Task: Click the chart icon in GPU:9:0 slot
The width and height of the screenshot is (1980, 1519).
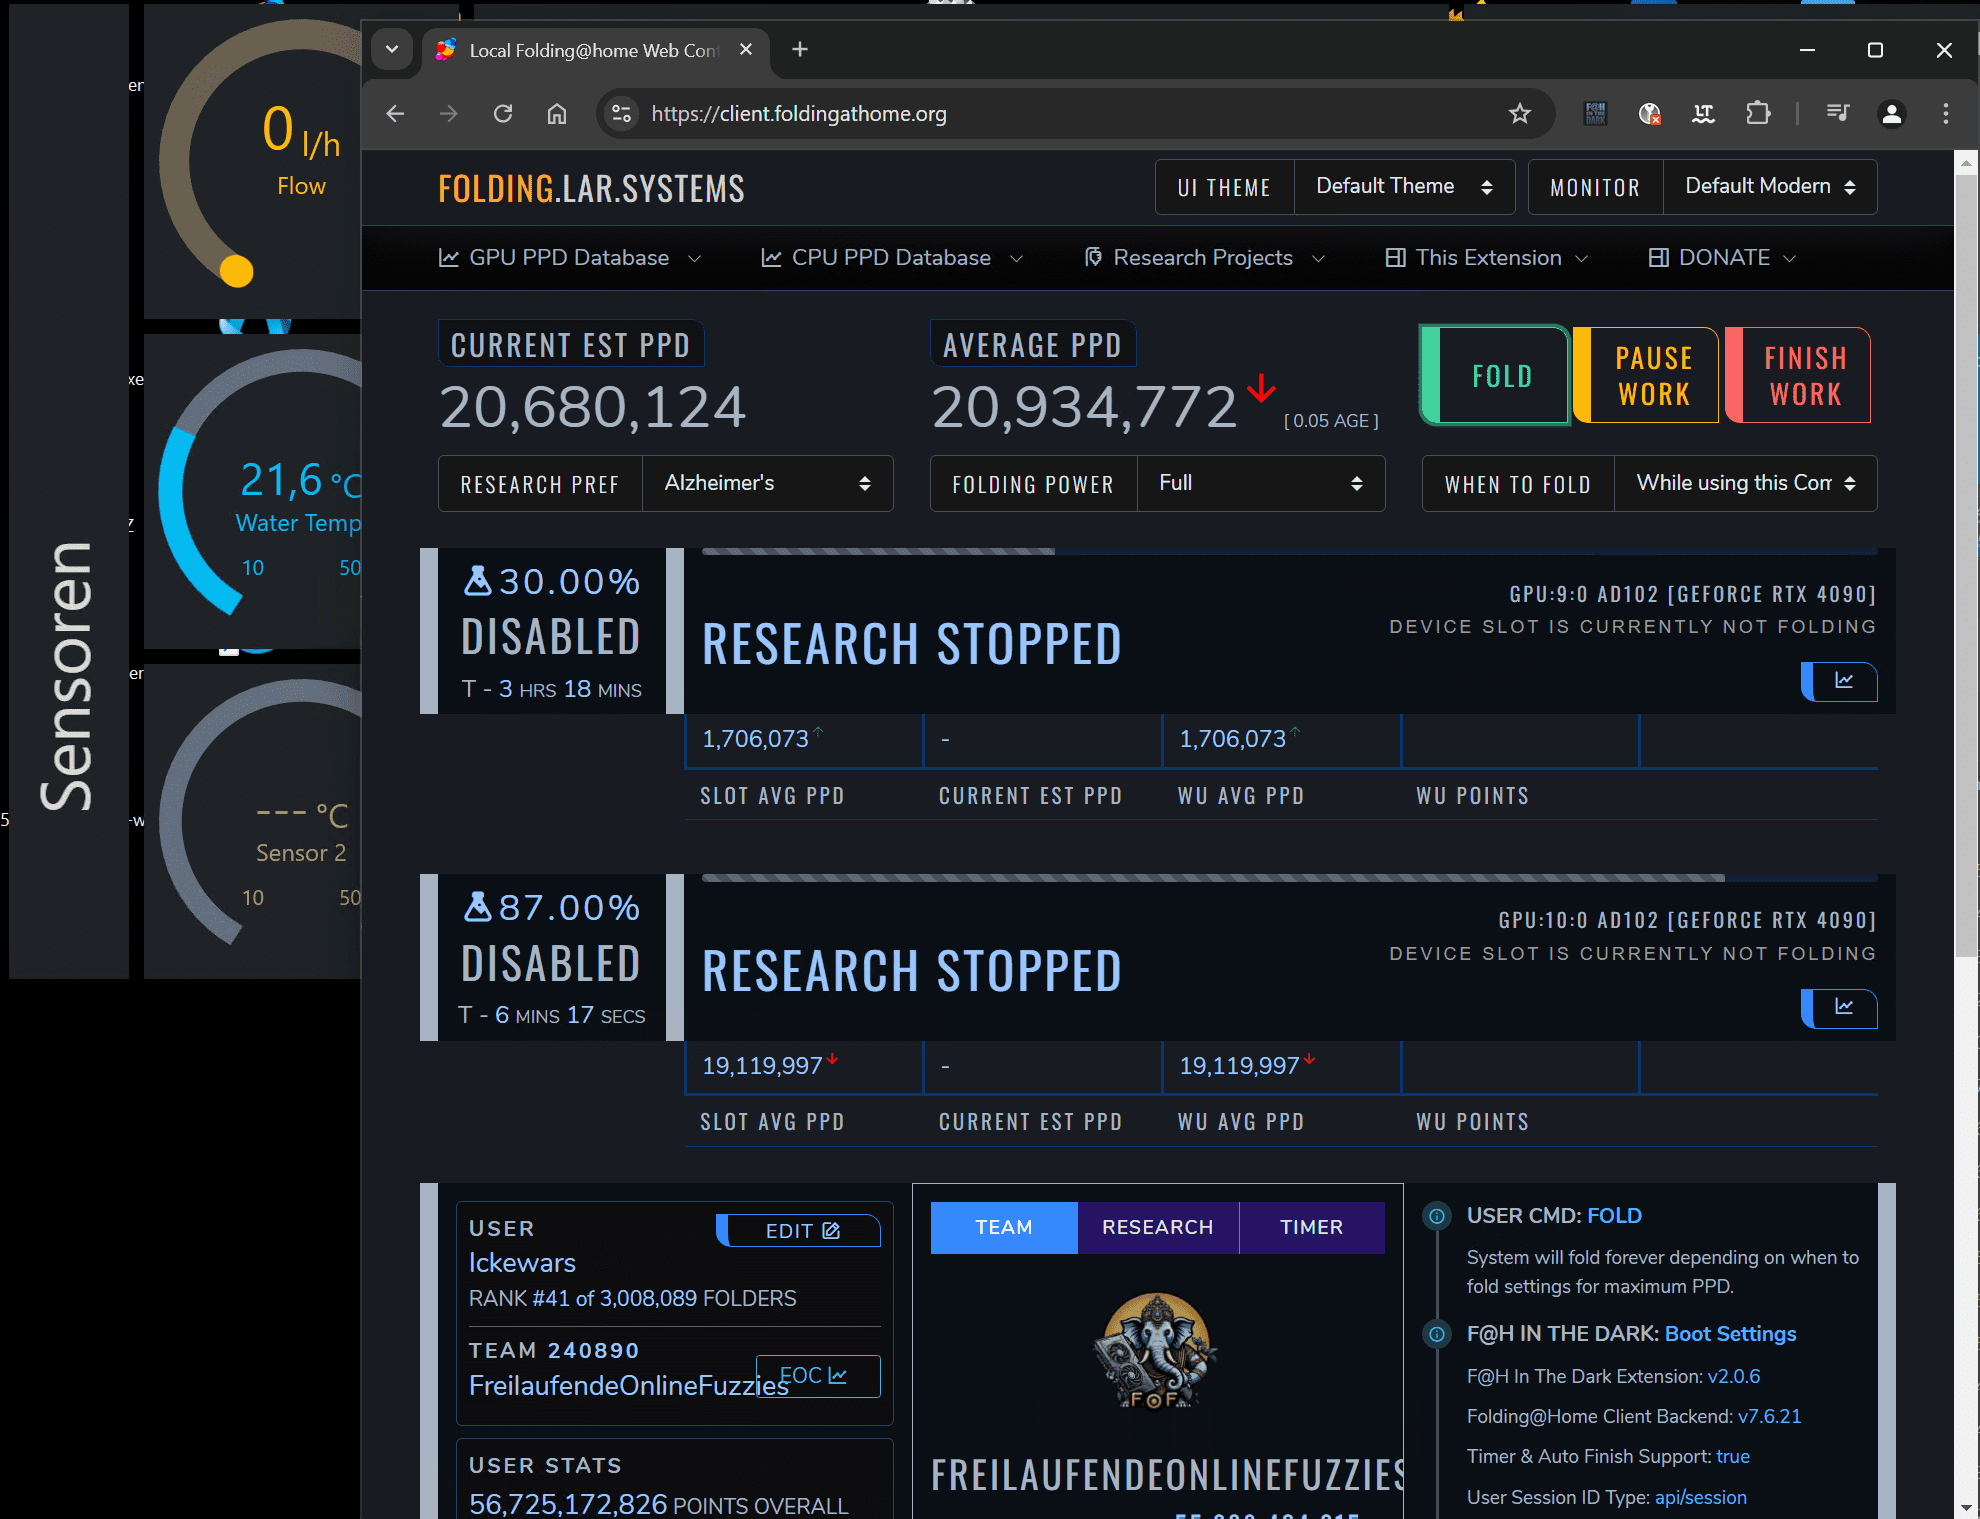Action: click(x=1843, y=681)
